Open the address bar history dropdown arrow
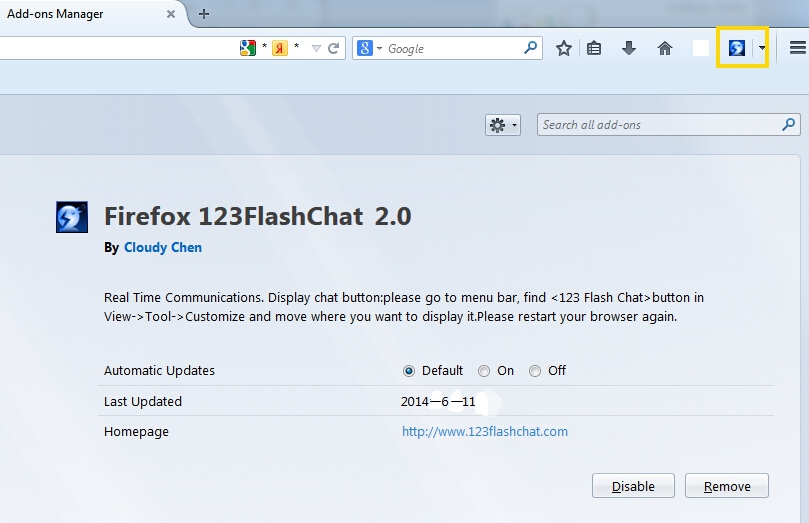This screenshot has height=523, width=809. click(x=316, y=48)
